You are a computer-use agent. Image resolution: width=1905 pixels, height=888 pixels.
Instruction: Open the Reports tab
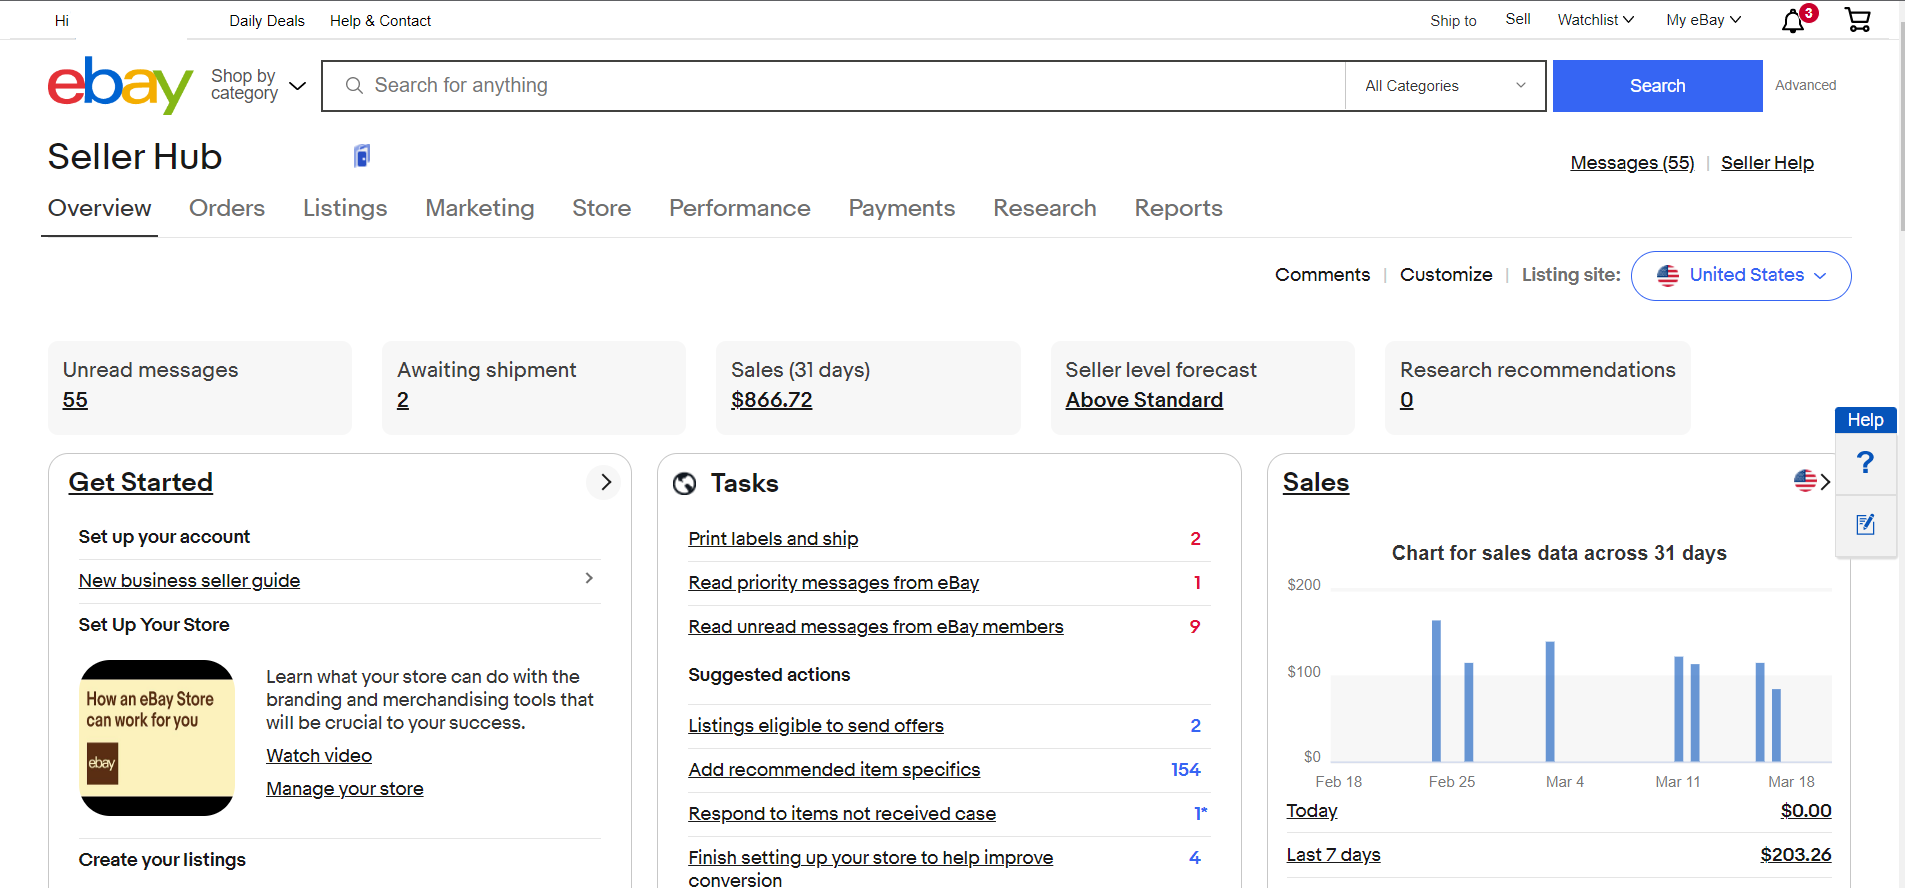(x=1179, y=208)
